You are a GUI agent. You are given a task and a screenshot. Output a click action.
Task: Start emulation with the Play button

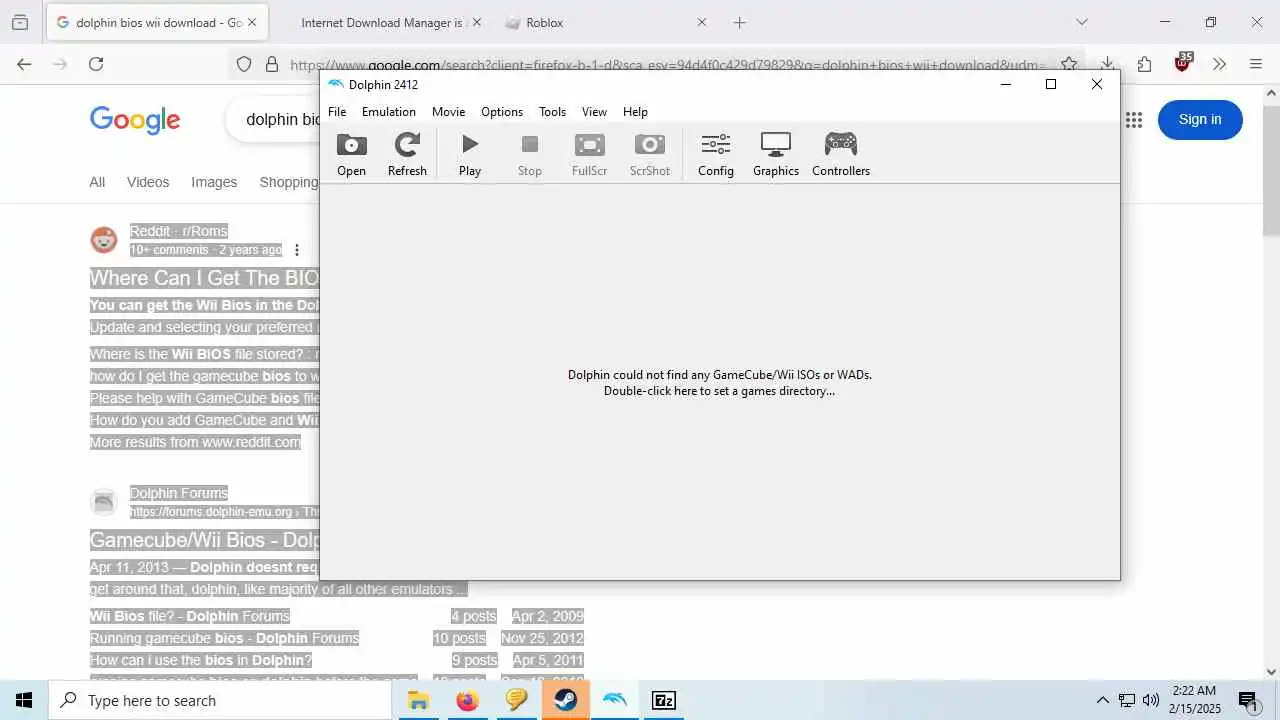[x=470, y=155]
